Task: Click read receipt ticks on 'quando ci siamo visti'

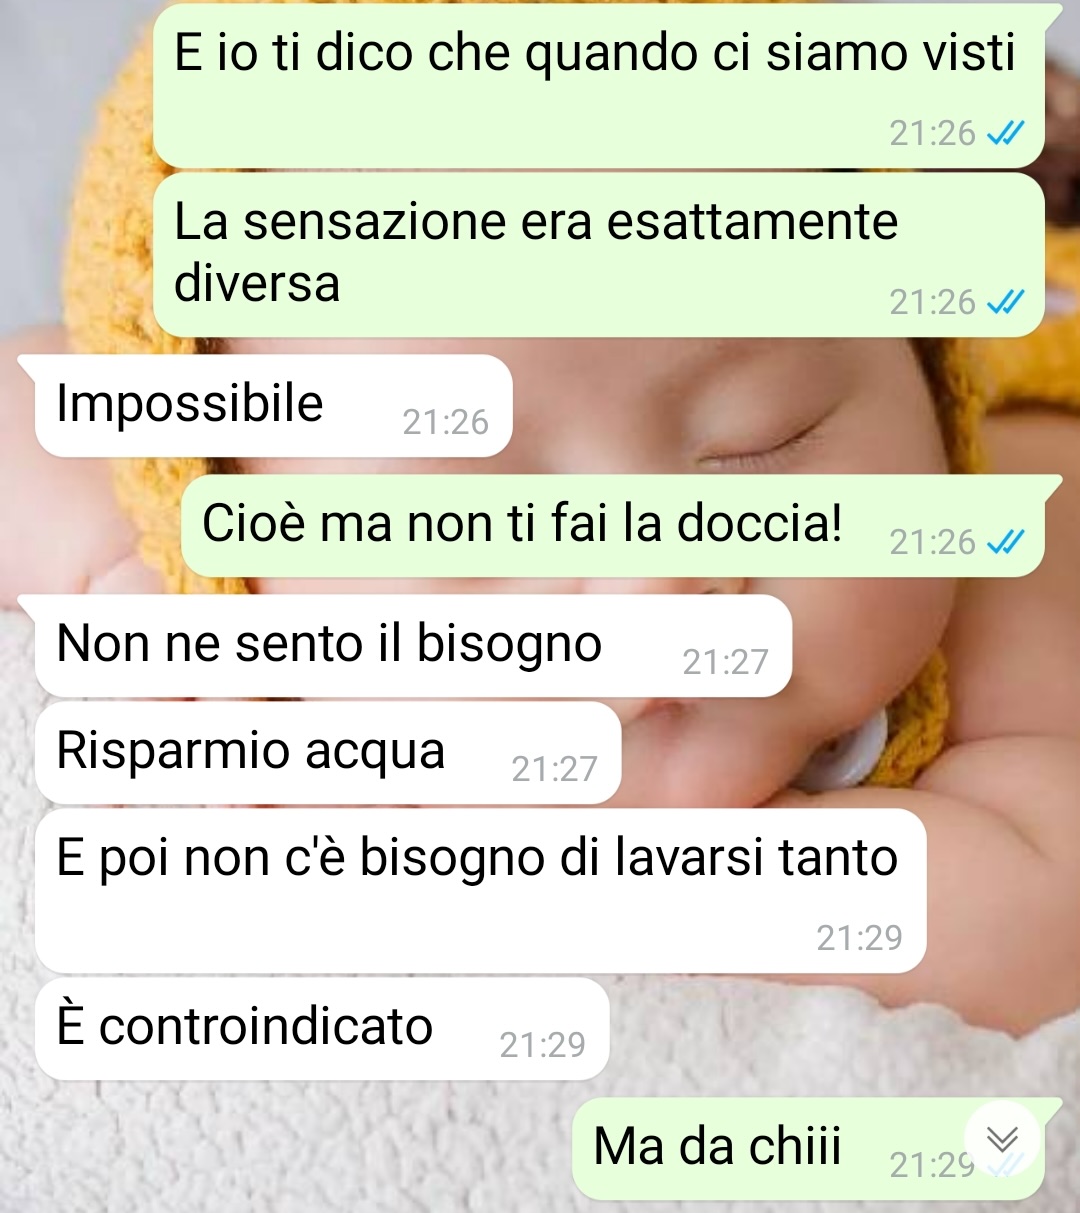Action: pyautogui.click(x=1006, y=133)
